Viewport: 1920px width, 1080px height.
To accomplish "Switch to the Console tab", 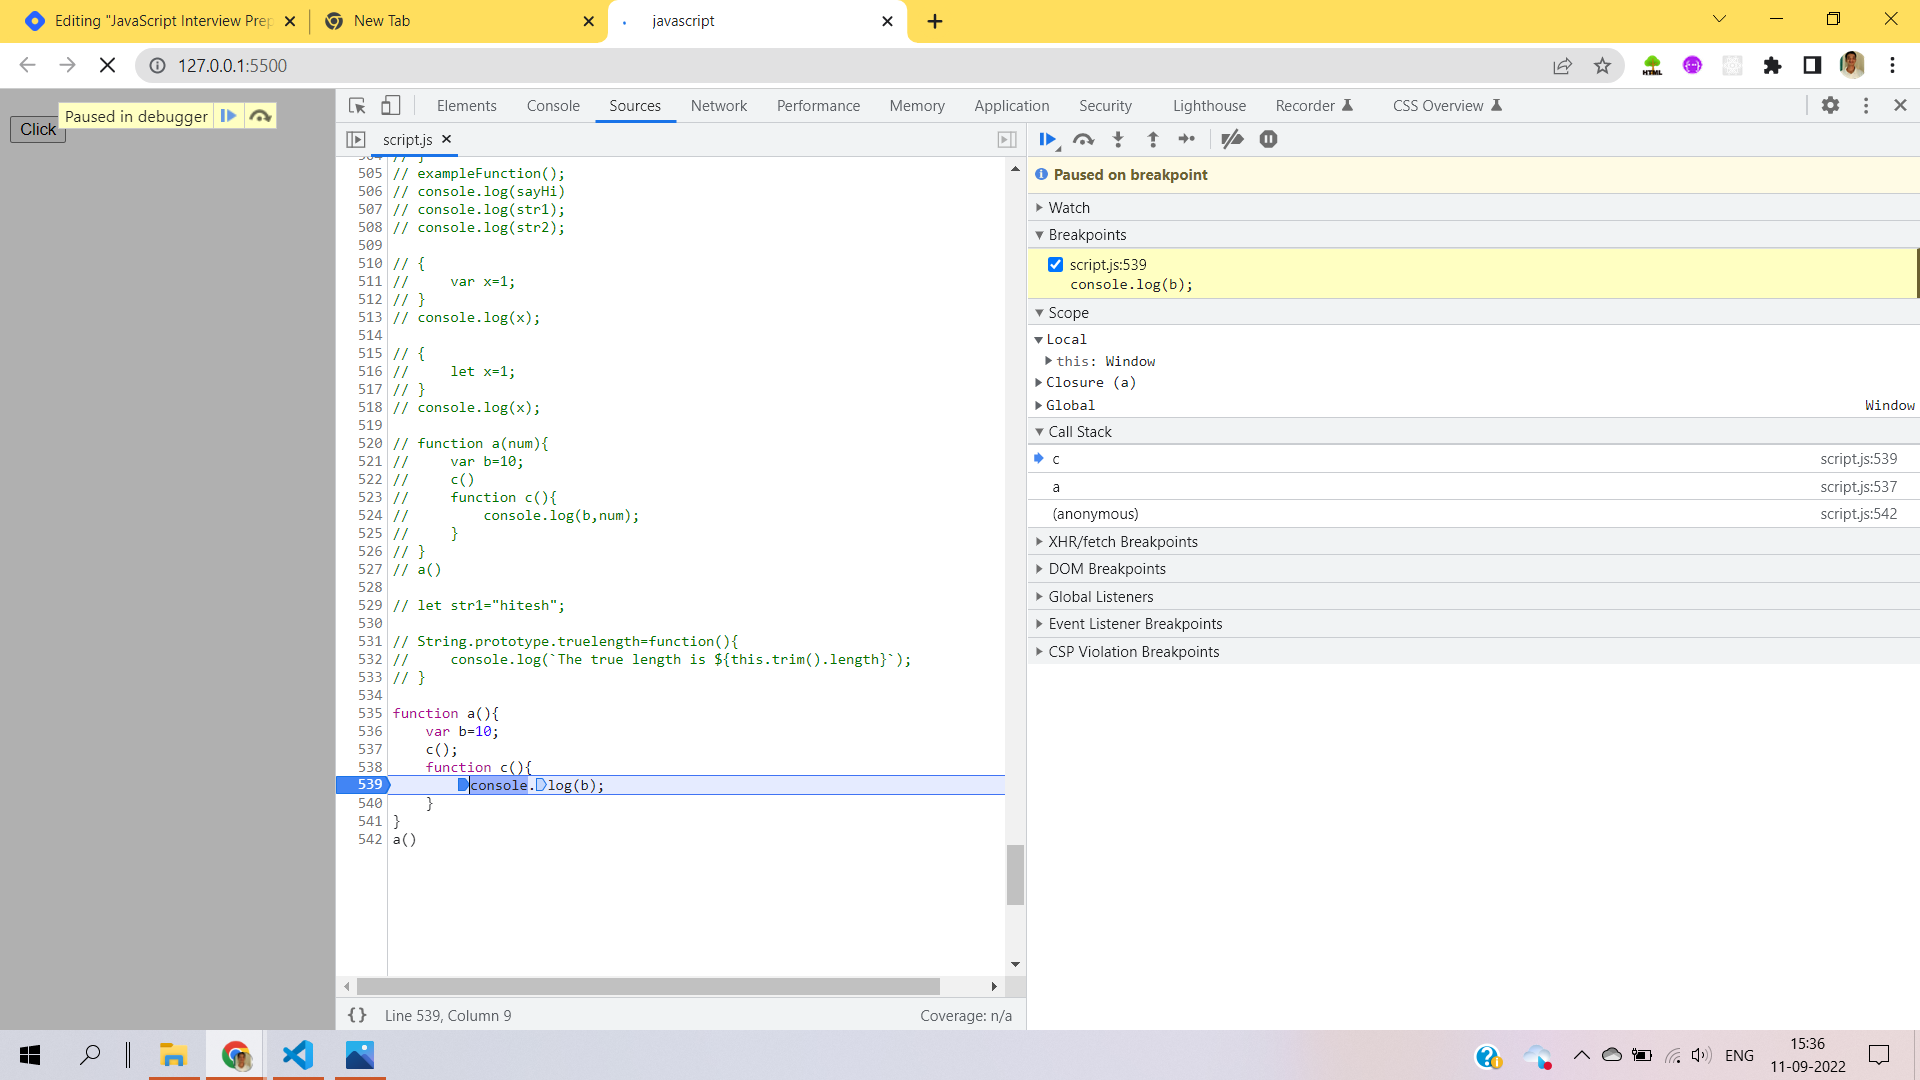I will point(553,106).
